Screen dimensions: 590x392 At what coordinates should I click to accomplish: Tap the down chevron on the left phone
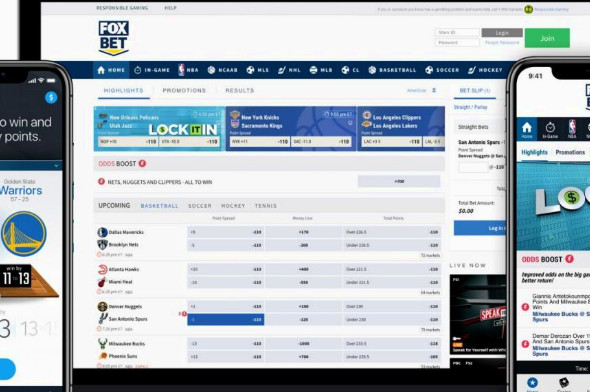click(x=56, y=166)
